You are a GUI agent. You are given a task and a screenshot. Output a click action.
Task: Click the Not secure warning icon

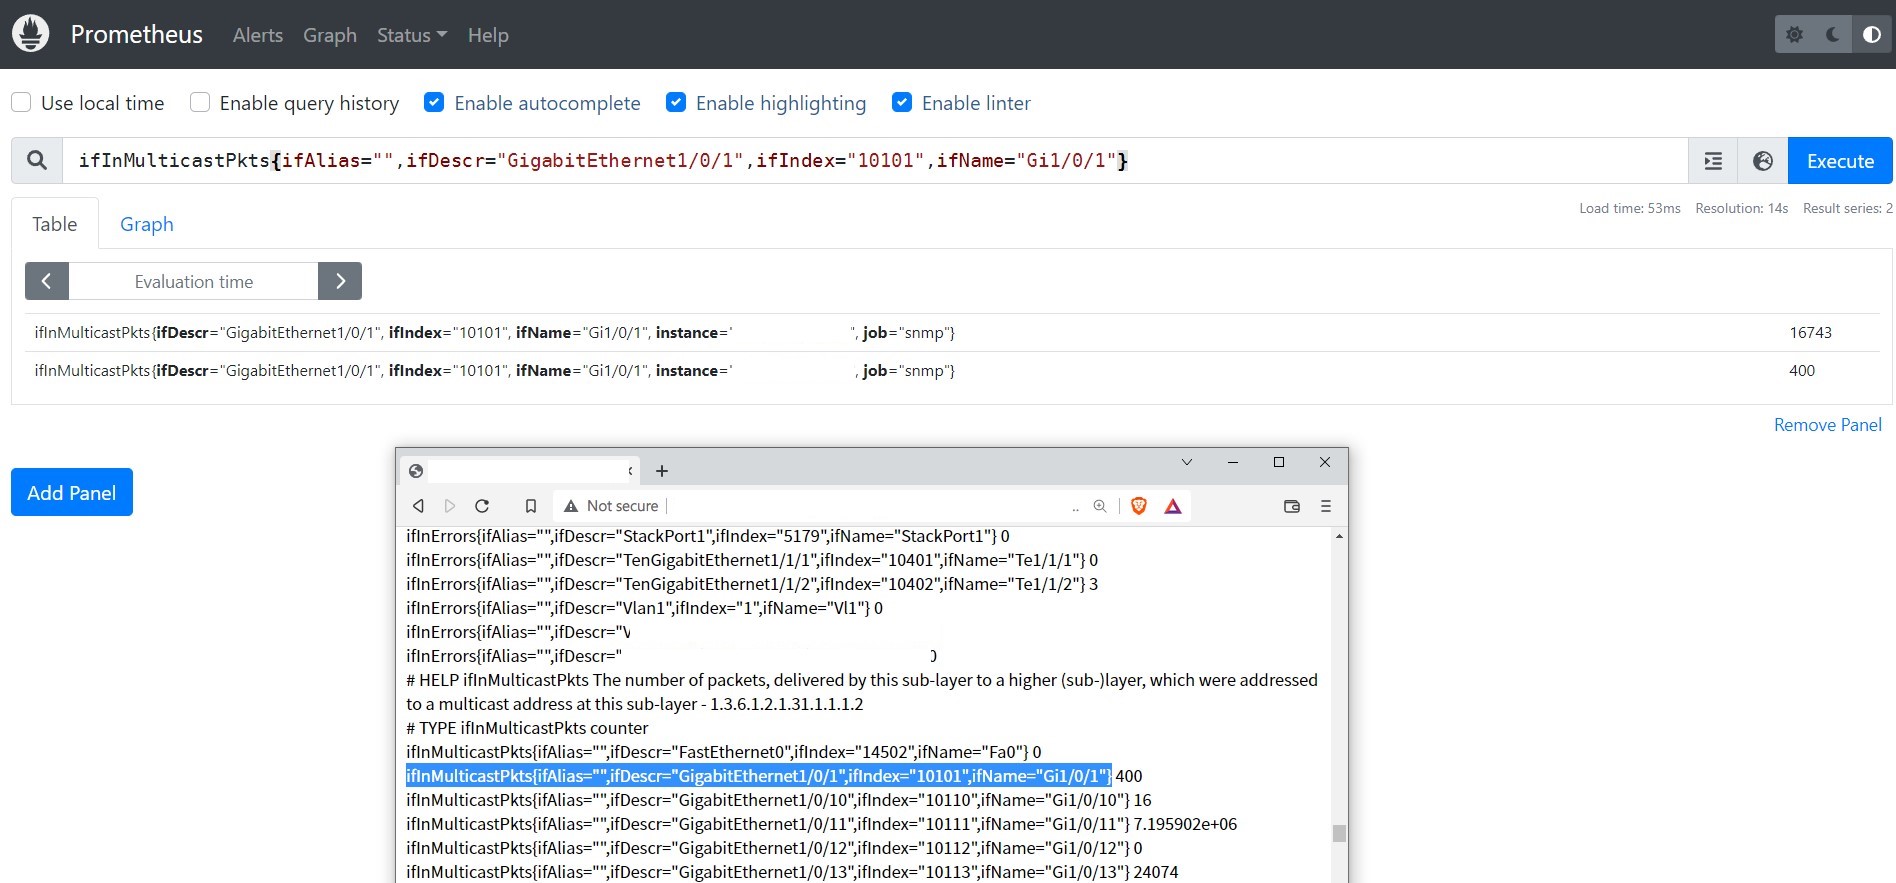click(x=571, y=506)
